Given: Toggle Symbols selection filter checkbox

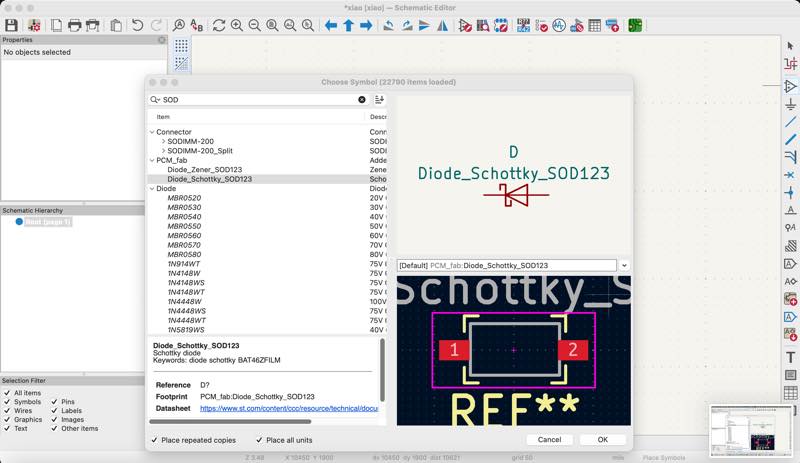Looking at the screenshot, I should 7,402.
